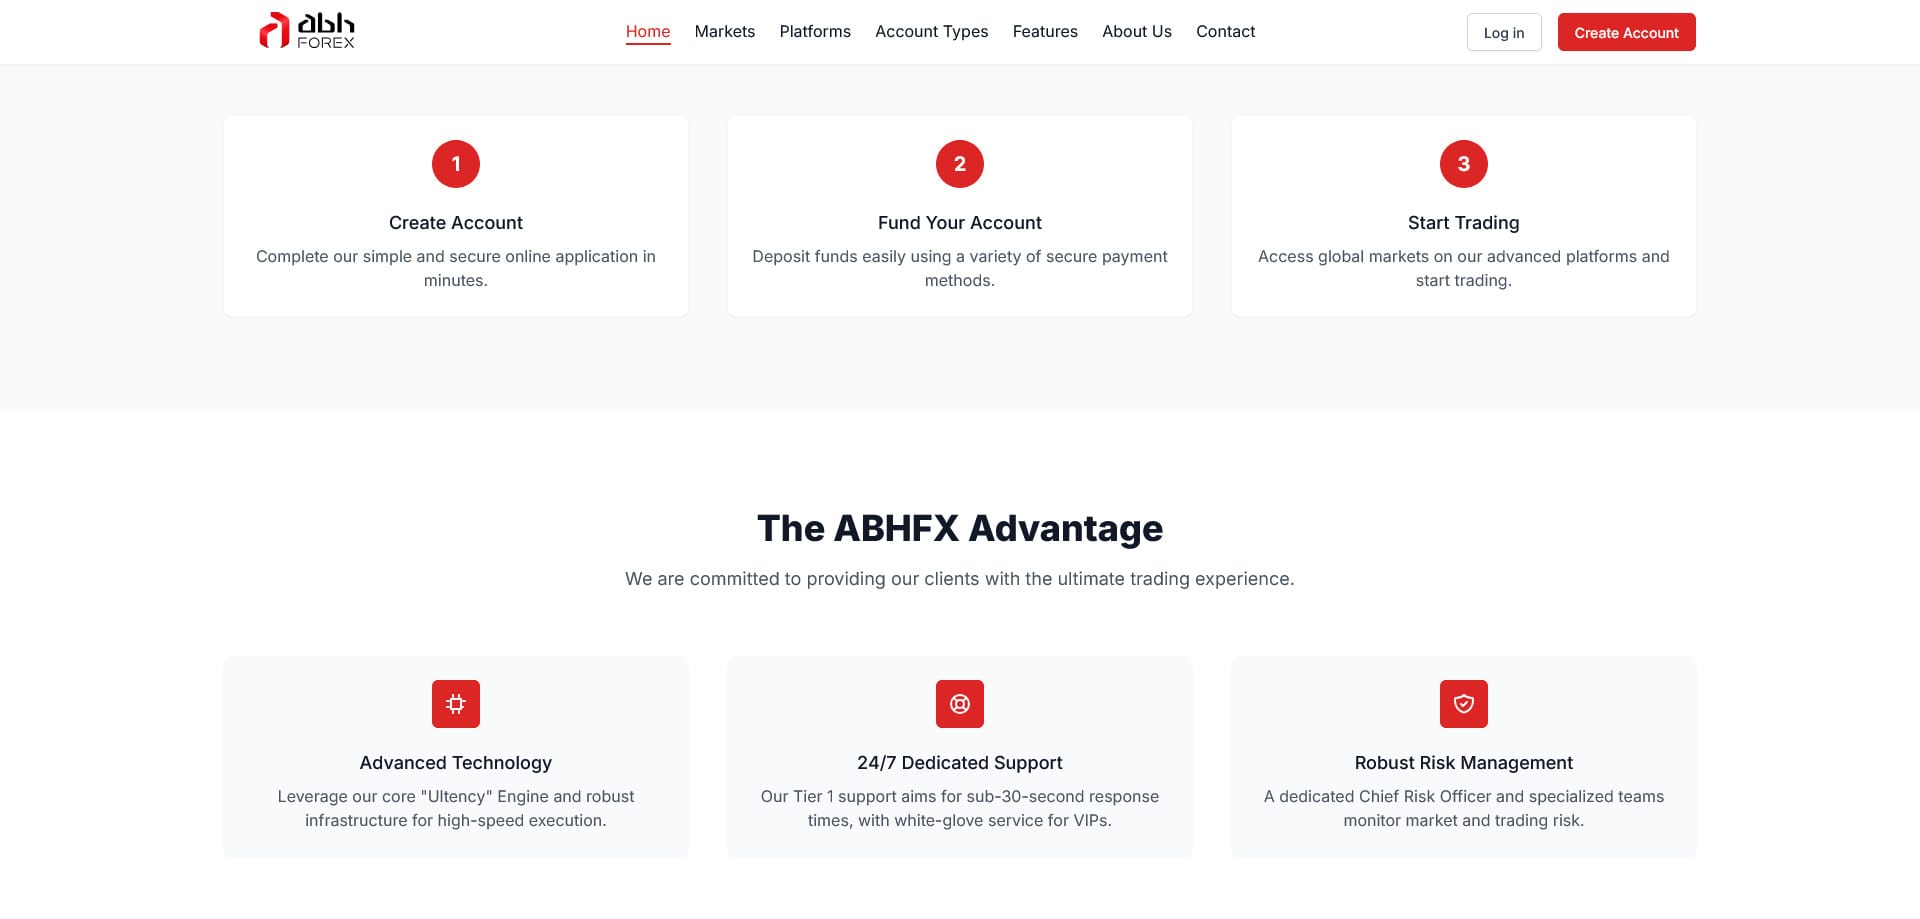This screenshot has height=919, width=1920.
Task: Click the ABH Forex logo
Action: coord(307,31)
